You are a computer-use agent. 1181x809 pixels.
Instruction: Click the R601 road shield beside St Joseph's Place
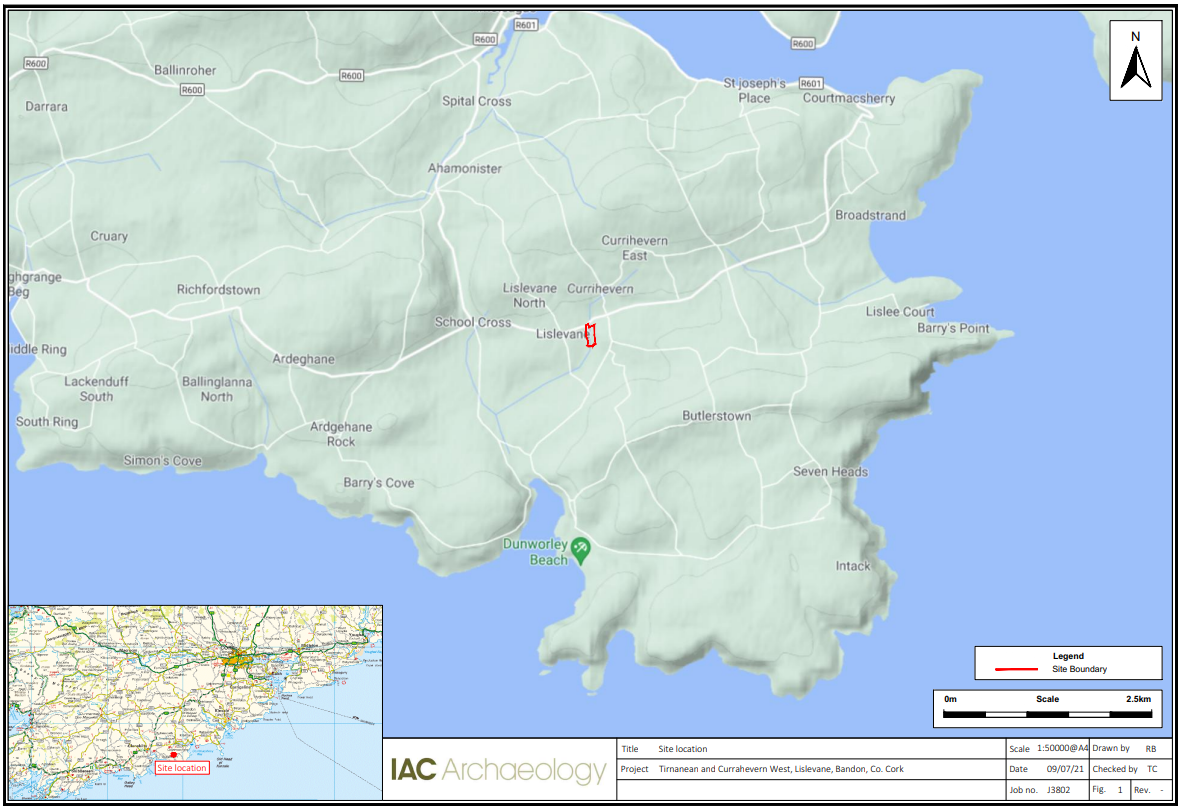(x=811, y=83)
